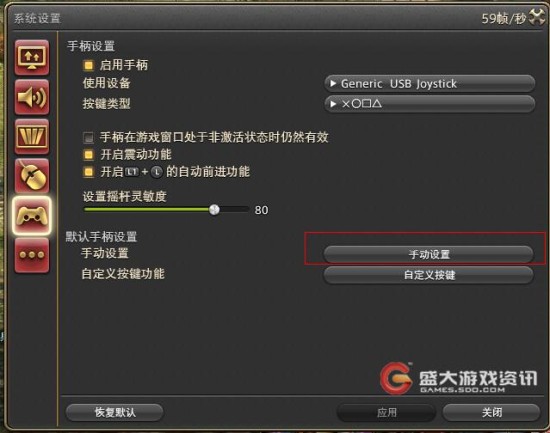This screenshot has width=550, height=433.
Task: Expand the ×○□△ button type dropdown
Action: pos(430,104)
